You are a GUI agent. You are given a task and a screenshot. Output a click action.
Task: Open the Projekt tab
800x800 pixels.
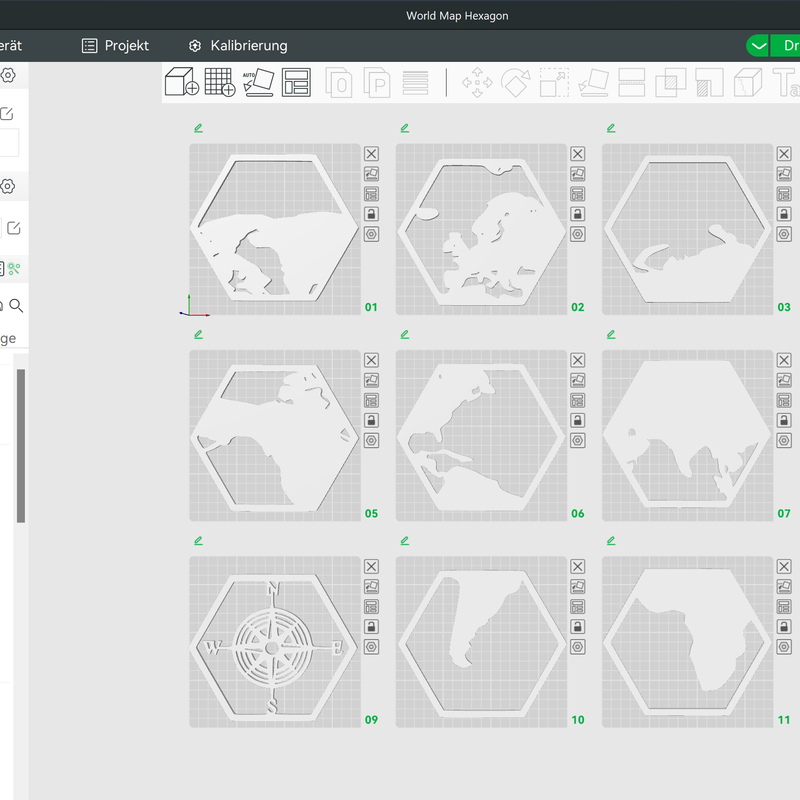click(x=115, y=46)
